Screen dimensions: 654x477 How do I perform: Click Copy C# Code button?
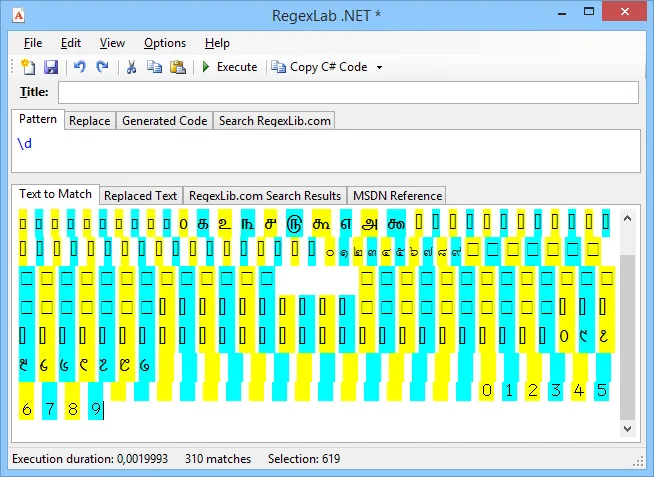click(320, 67)
